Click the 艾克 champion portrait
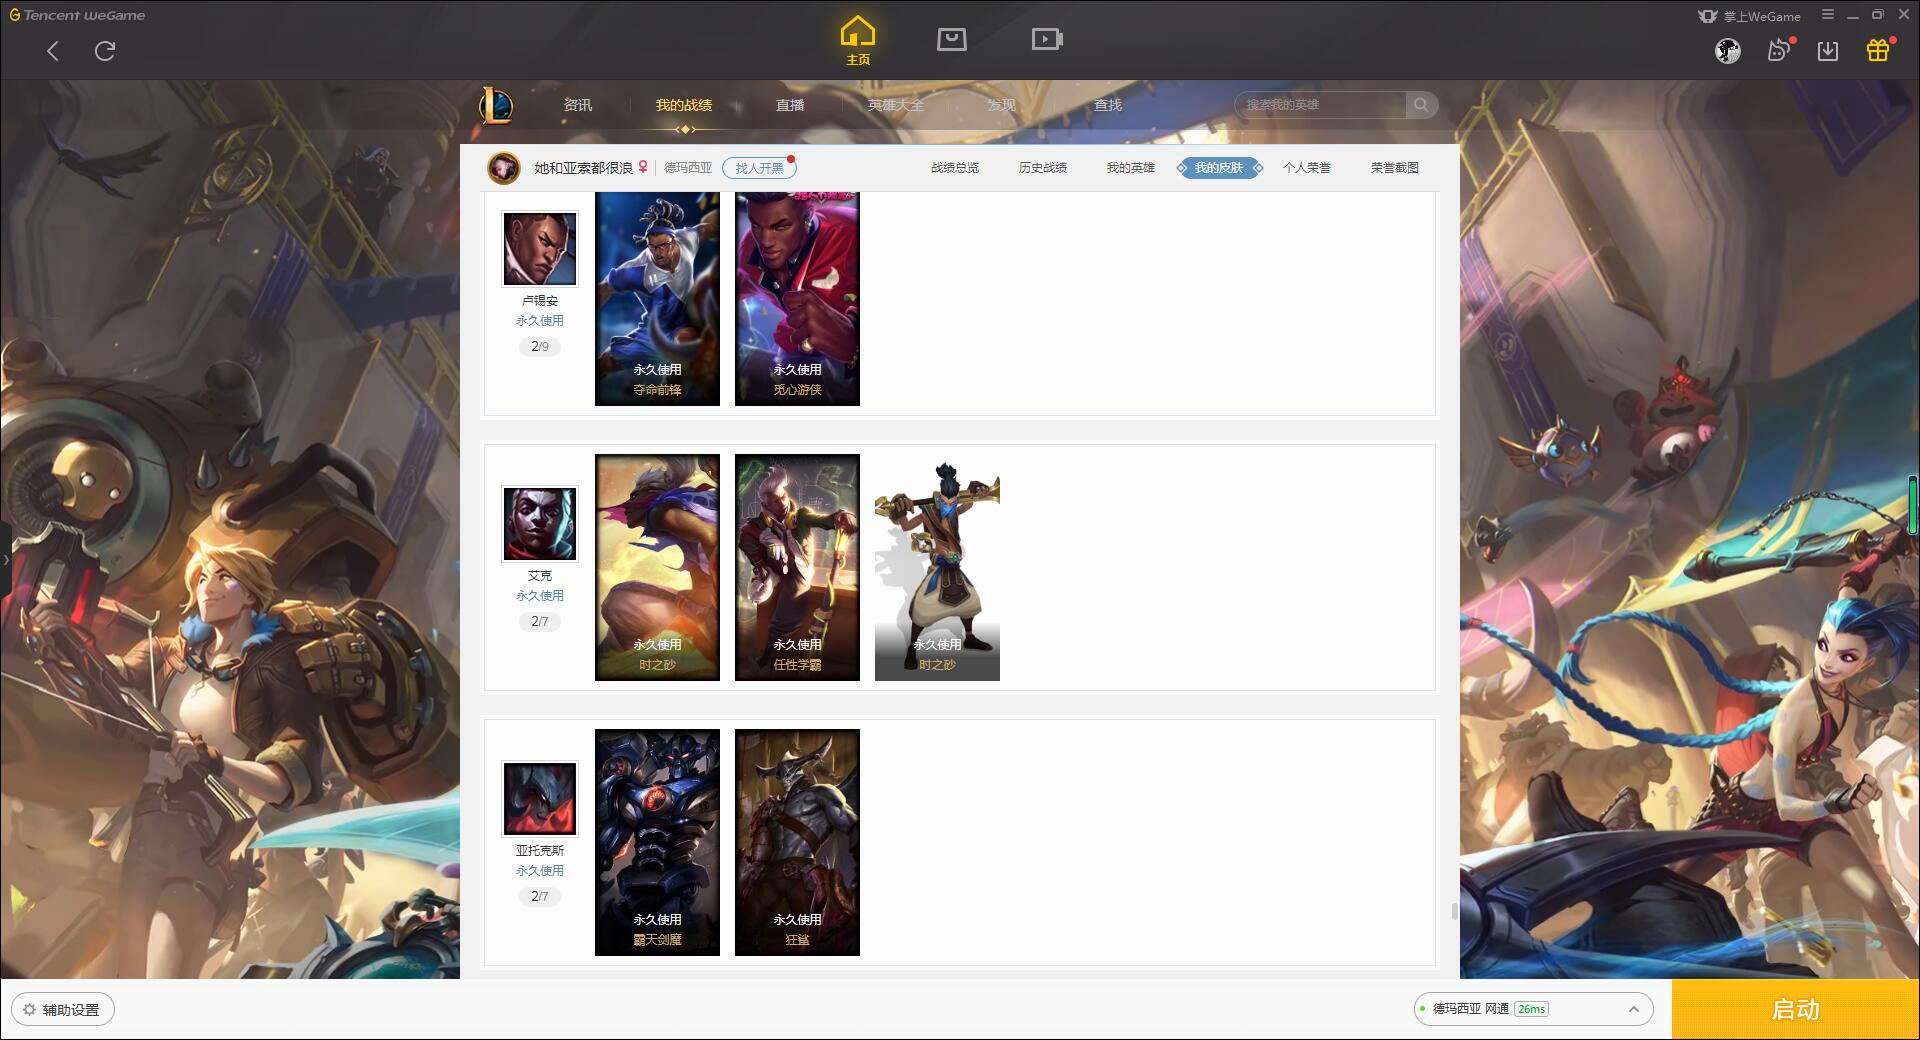The height and width of the screenshot is (1040, 1920). click(x=540, y=524)
